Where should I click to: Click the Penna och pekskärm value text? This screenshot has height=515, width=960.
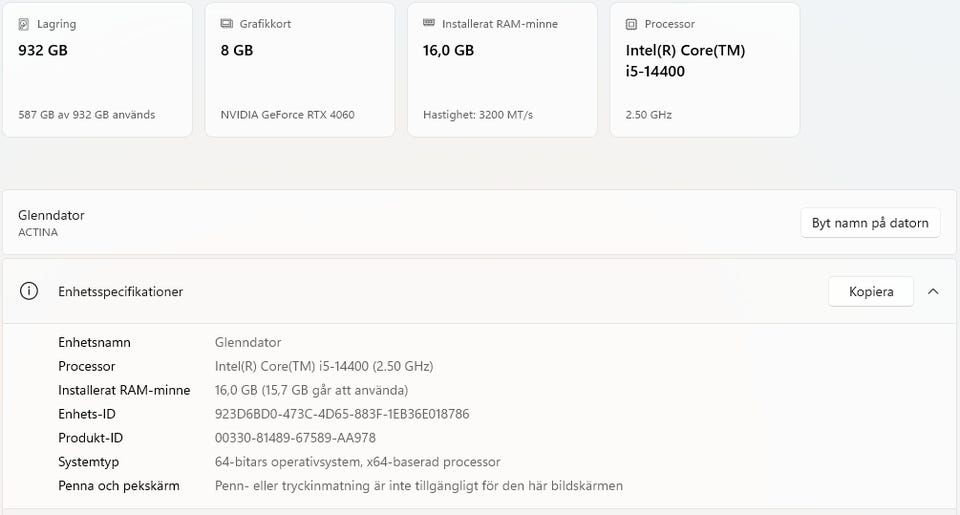[418, 486]
